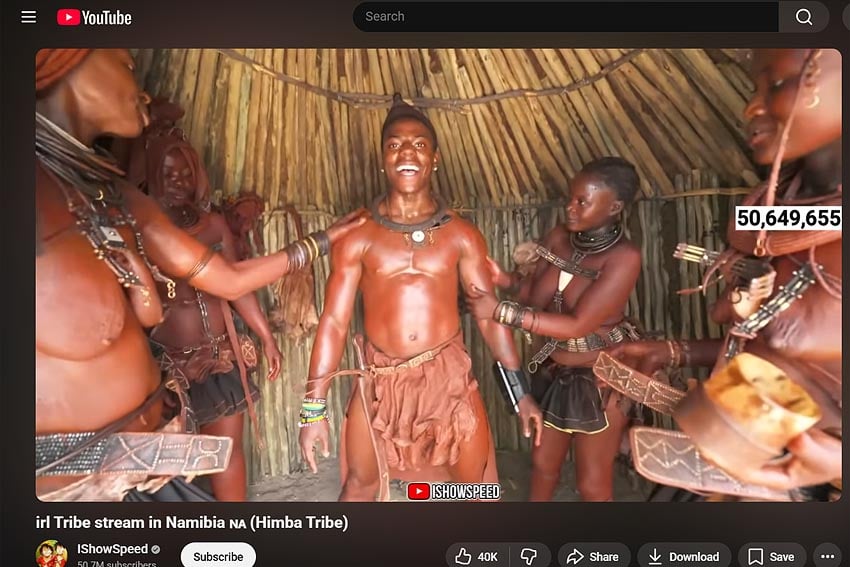Select the video title text
Viewport: 850px width, 567px height.
click(x=192, y=522)
